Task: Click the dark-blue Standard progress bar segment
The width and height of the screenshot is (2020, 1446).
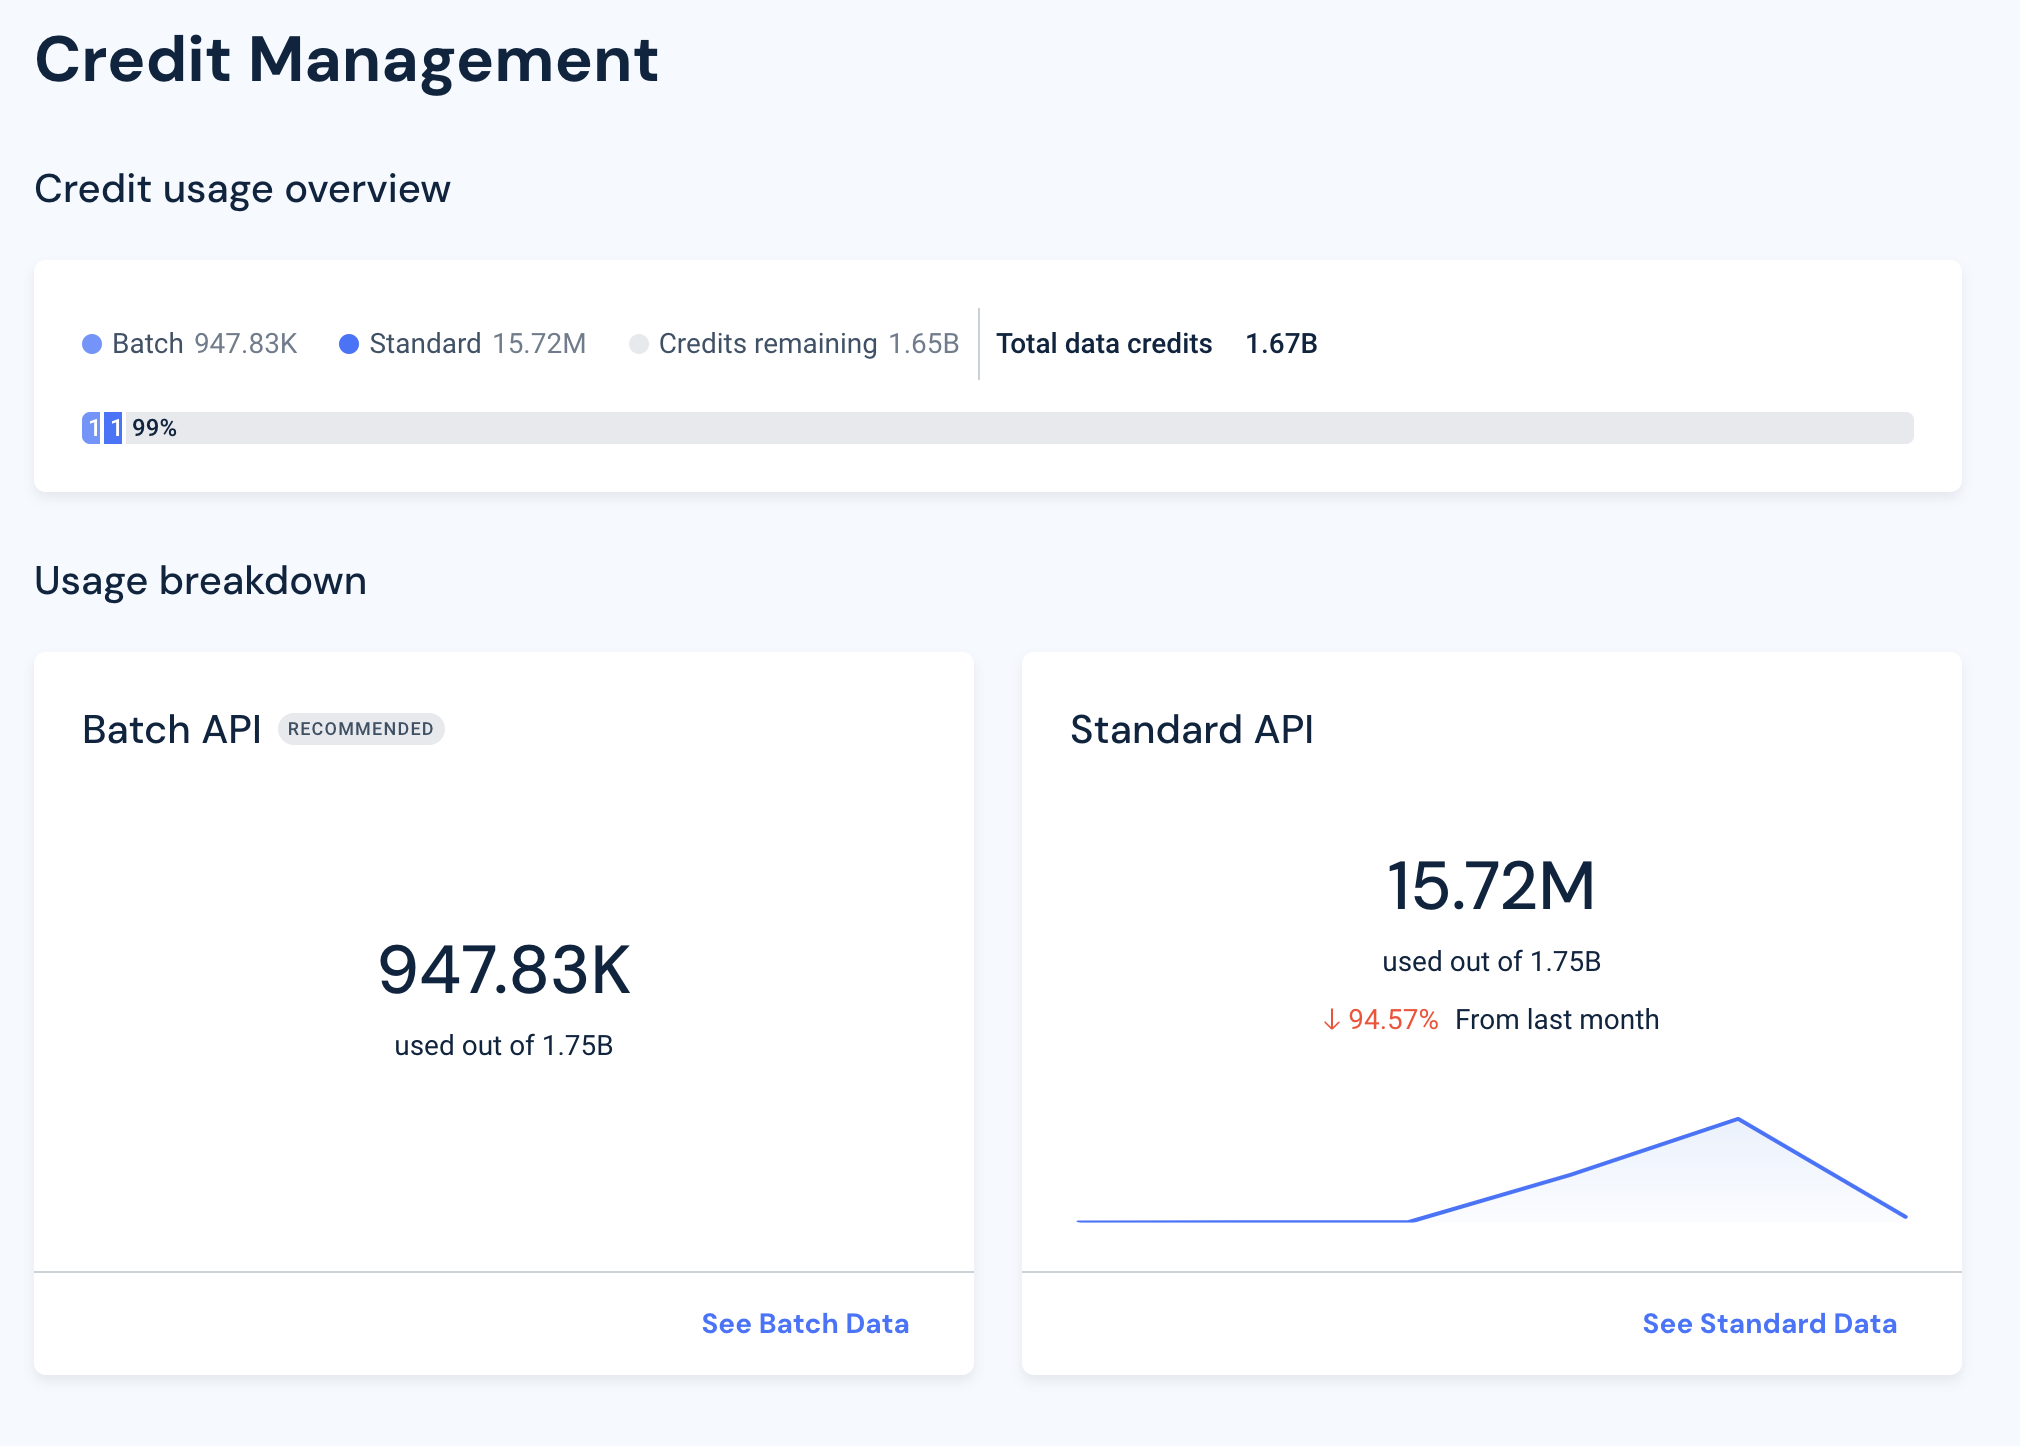Action: 114,428
